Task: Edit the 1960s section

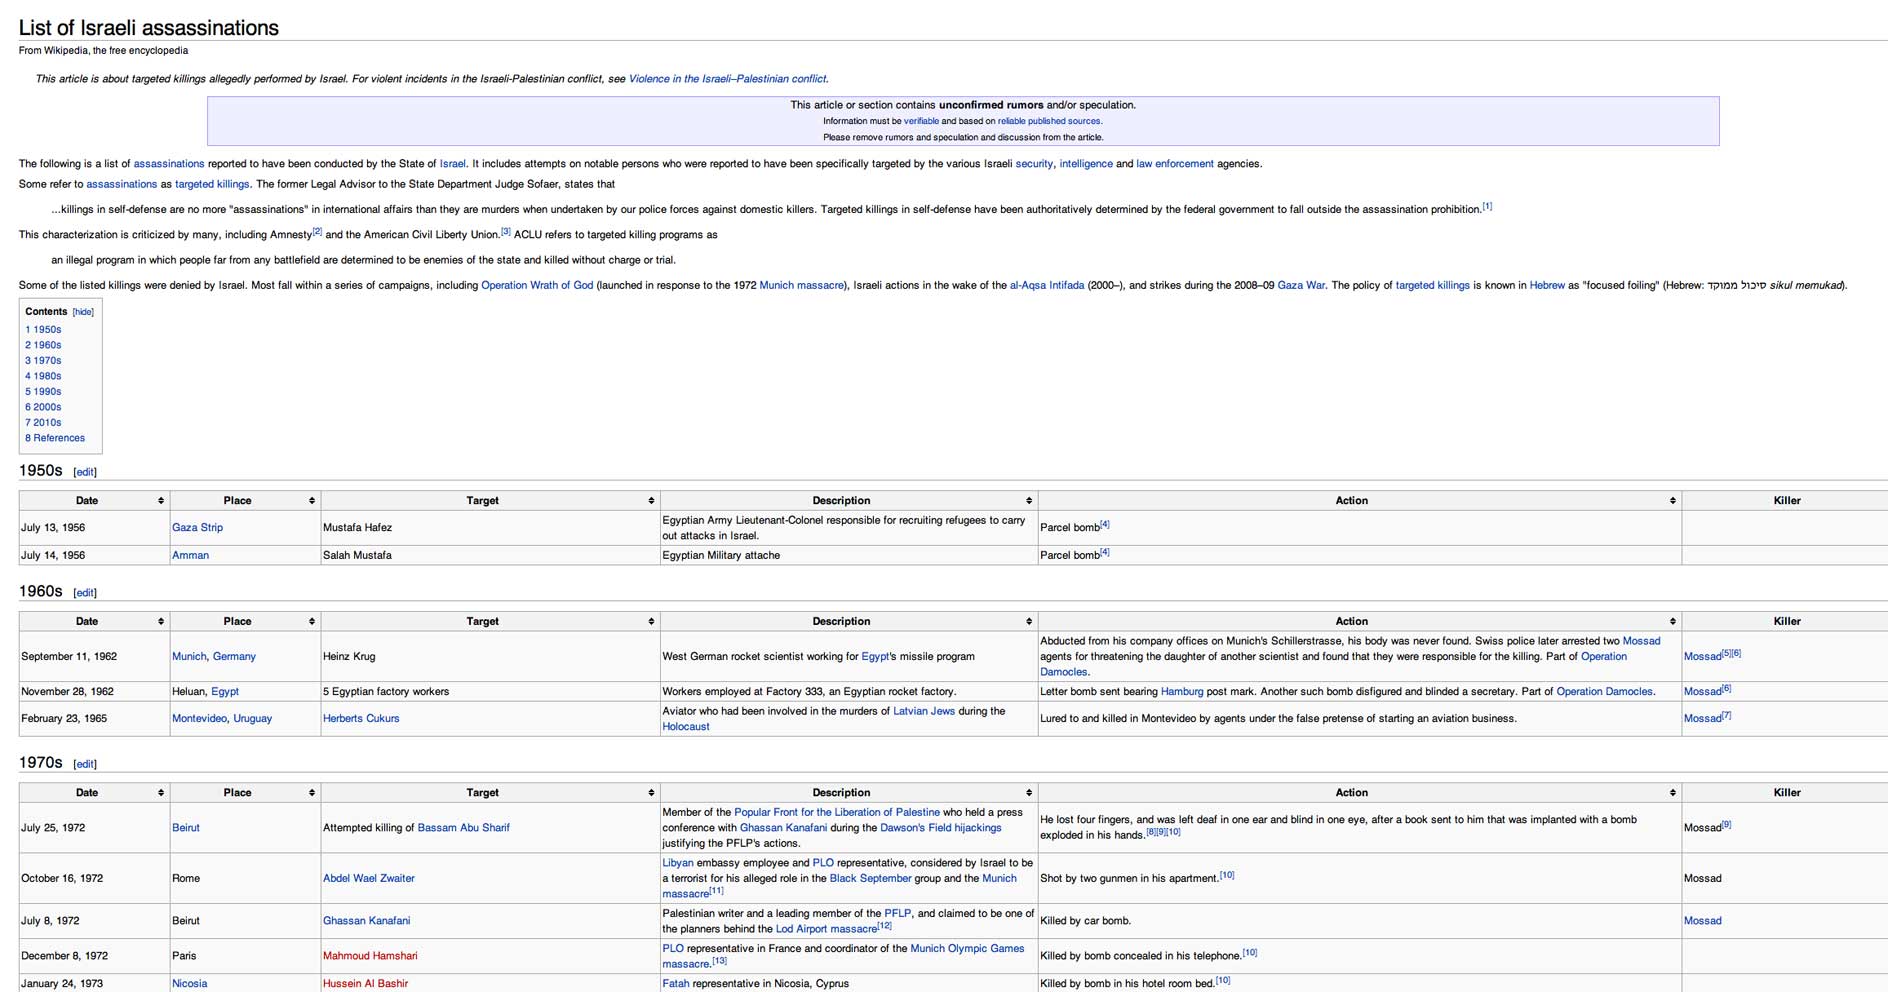Action: [x=85, y=593]
